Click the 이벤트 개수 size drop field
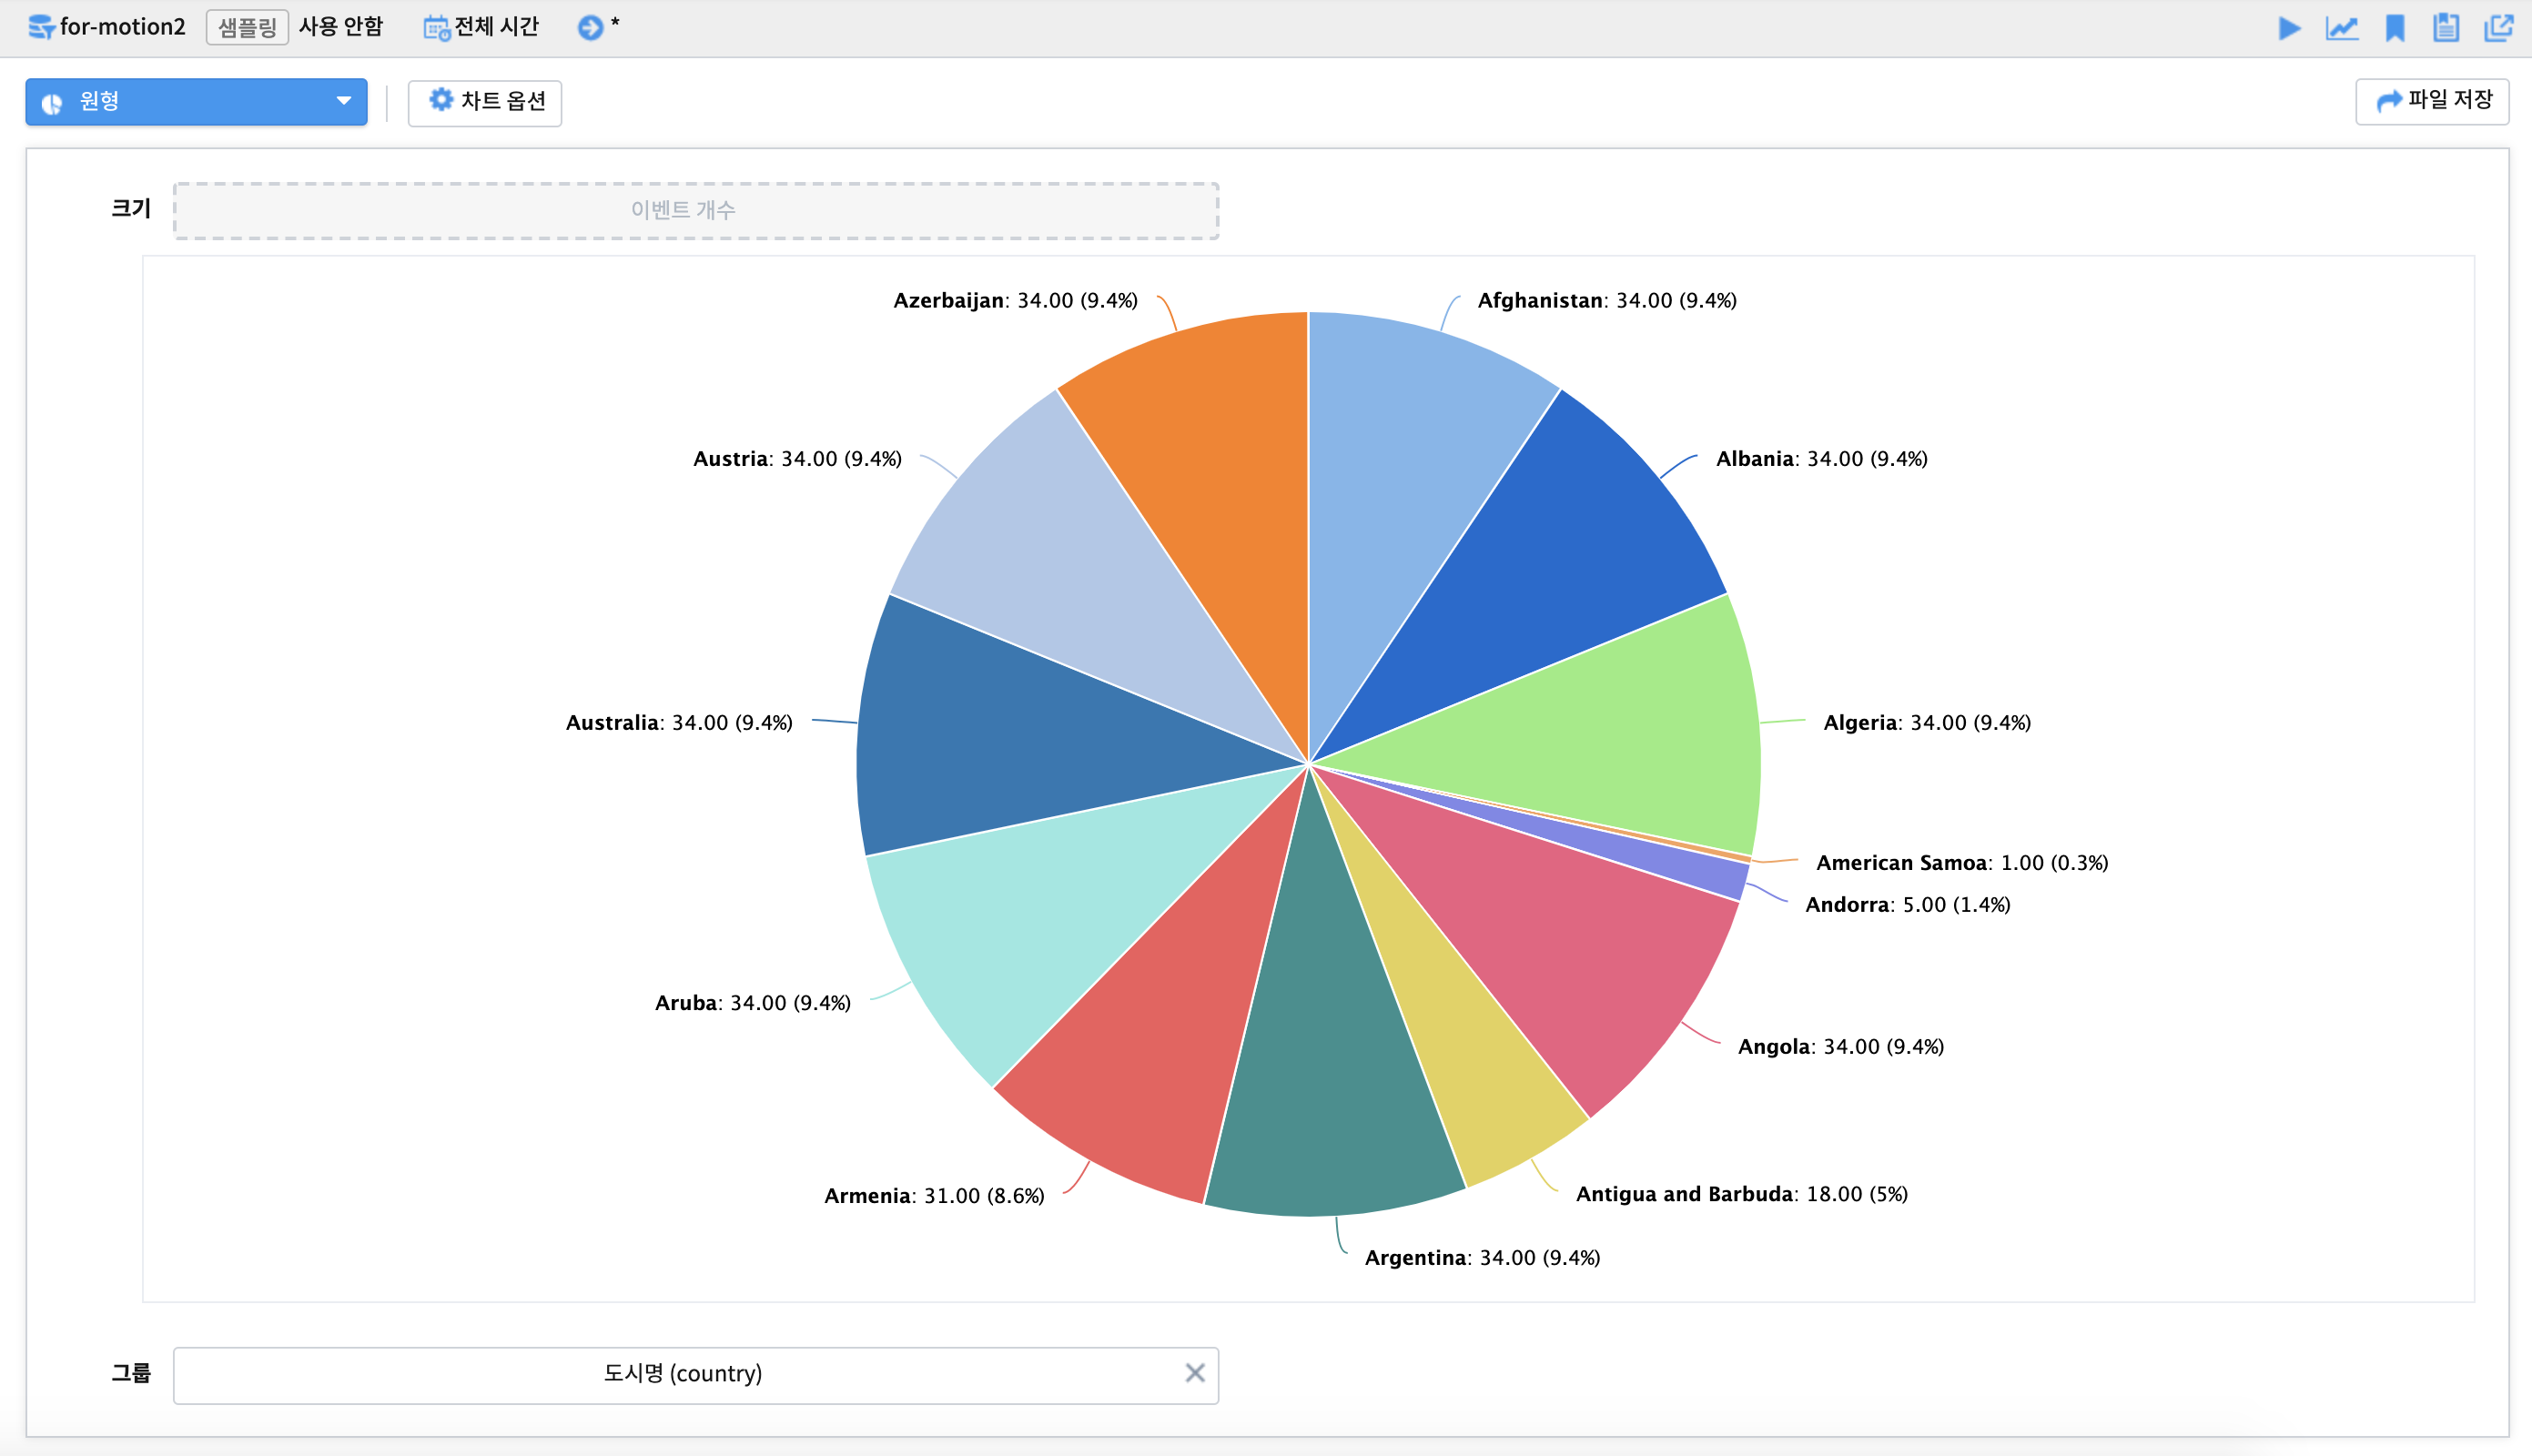The image size is (2532, 1456). [x=696, y=210]
